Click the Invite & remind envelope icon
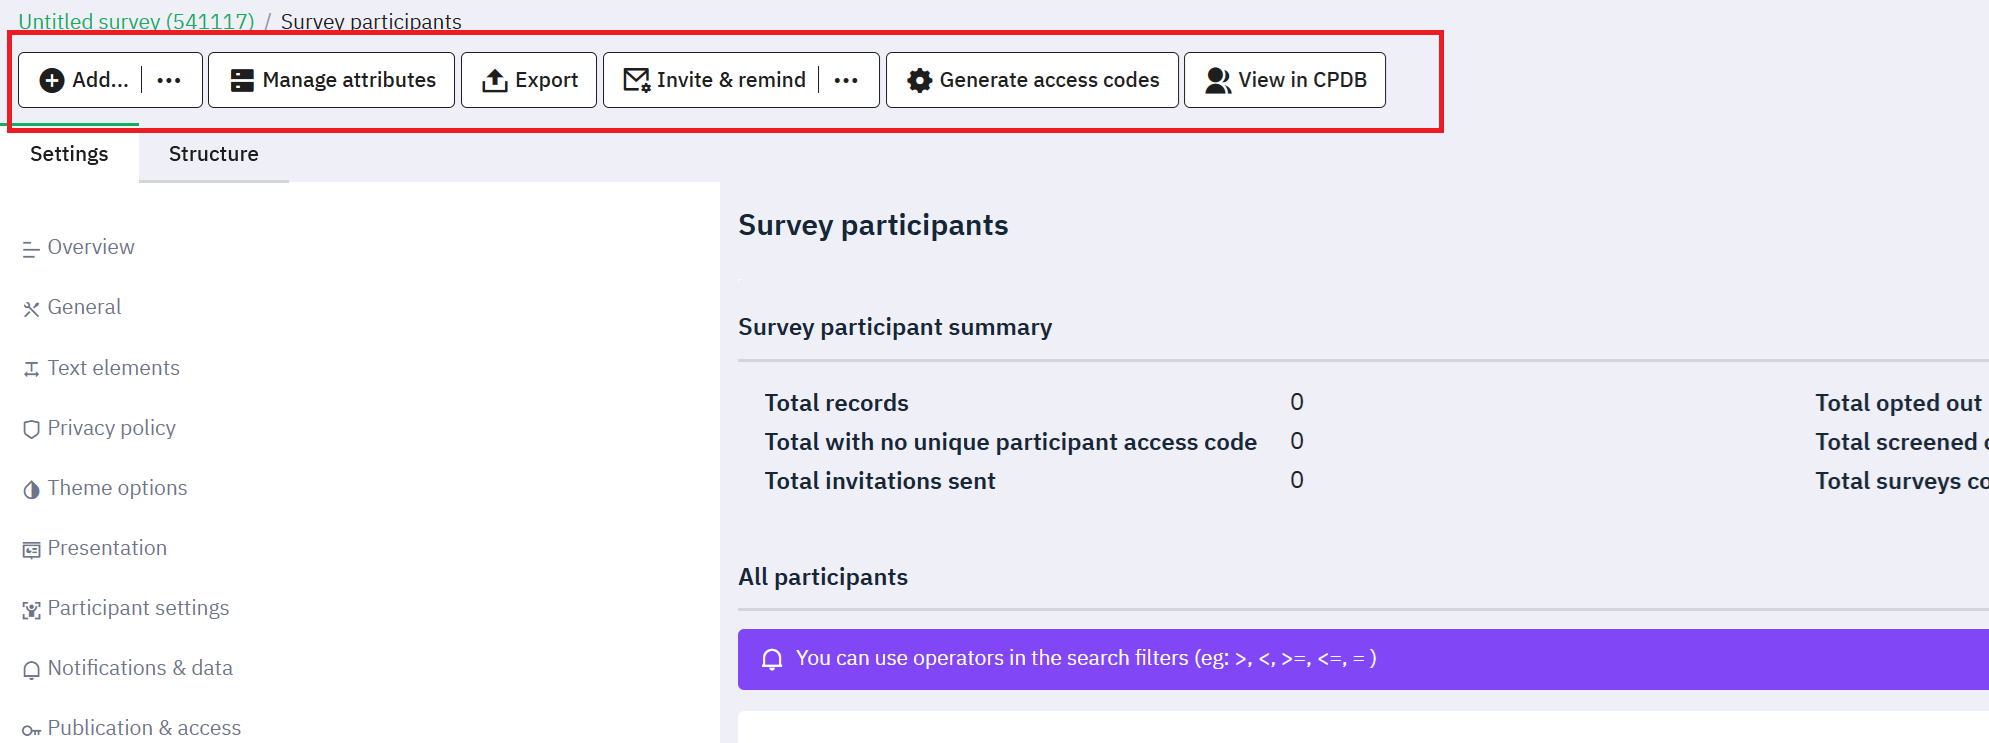This screenshot has height=743, width=1989. point(636,80)
